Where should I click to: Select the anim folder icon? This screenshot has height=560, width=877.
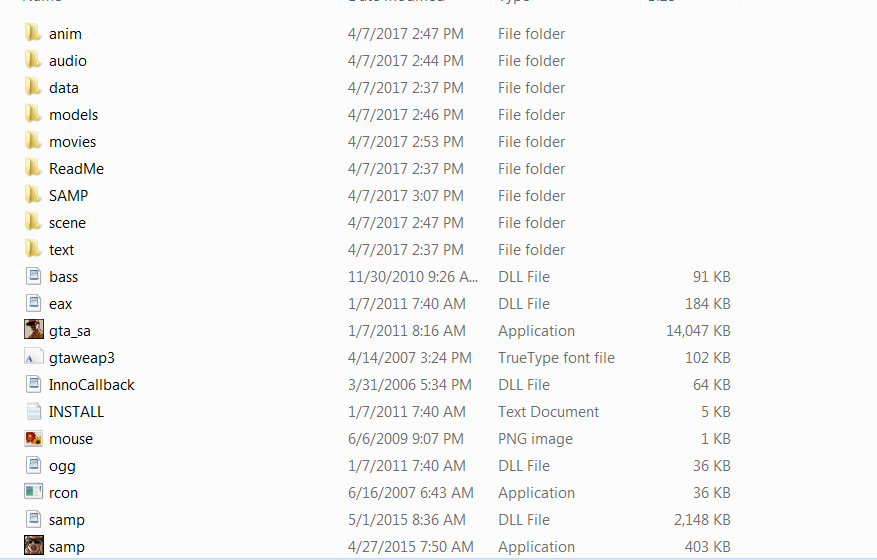click(x=33, y=32)
